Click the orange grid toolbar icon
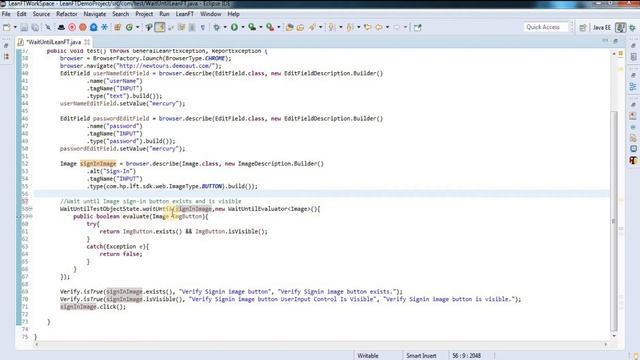The width and height of the screenshot is (640, 360). 118,27
